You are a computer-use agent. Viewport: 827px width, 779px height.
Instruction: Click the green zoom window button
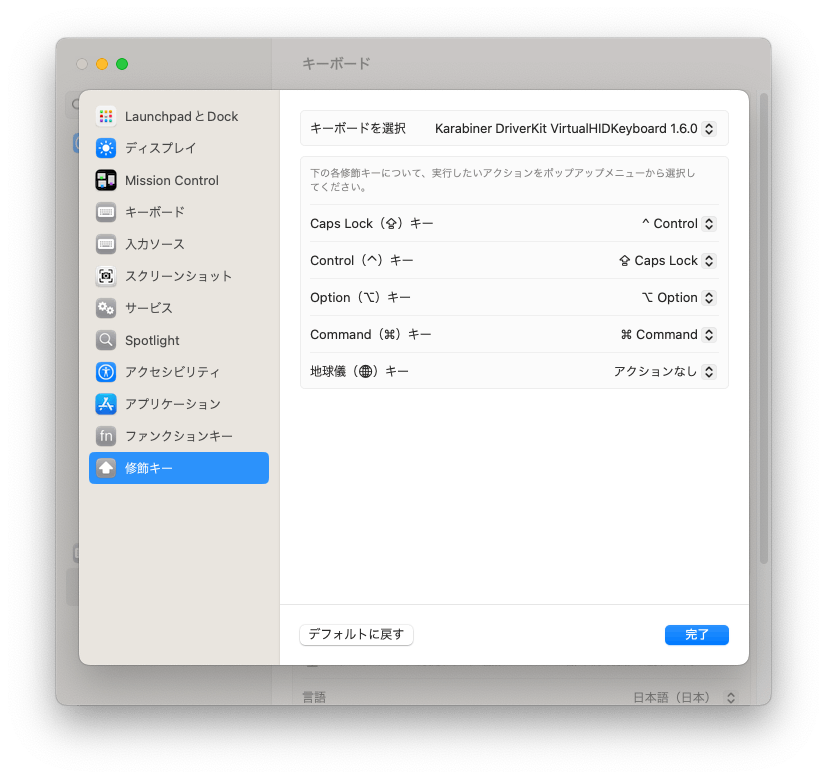pos(122,64)
